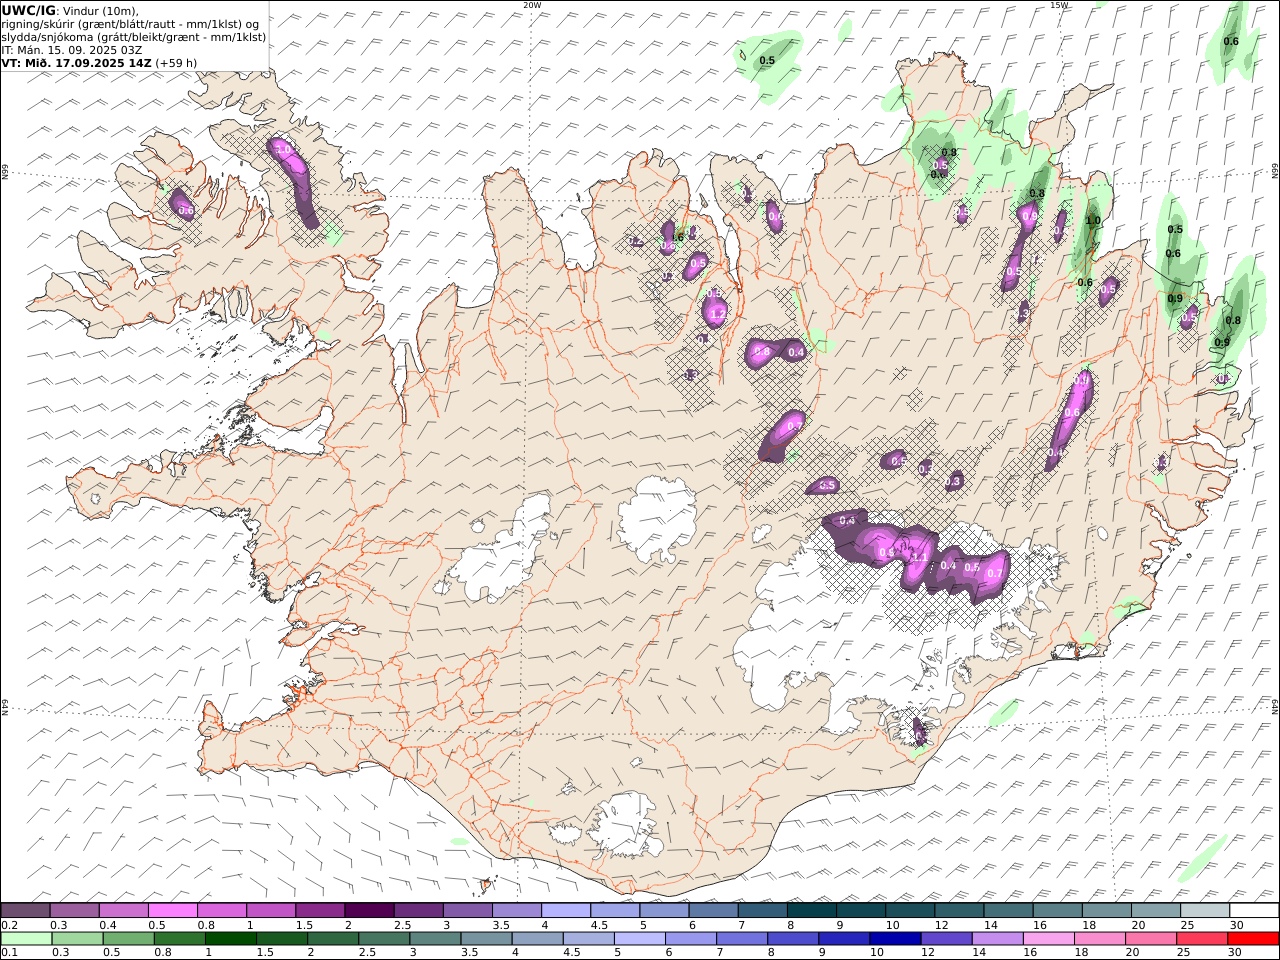Pick the deep blue lower swatch between 10 and 12
Image resolution: width=1280 pixels, height=960 pixels.
pos(895,938)
